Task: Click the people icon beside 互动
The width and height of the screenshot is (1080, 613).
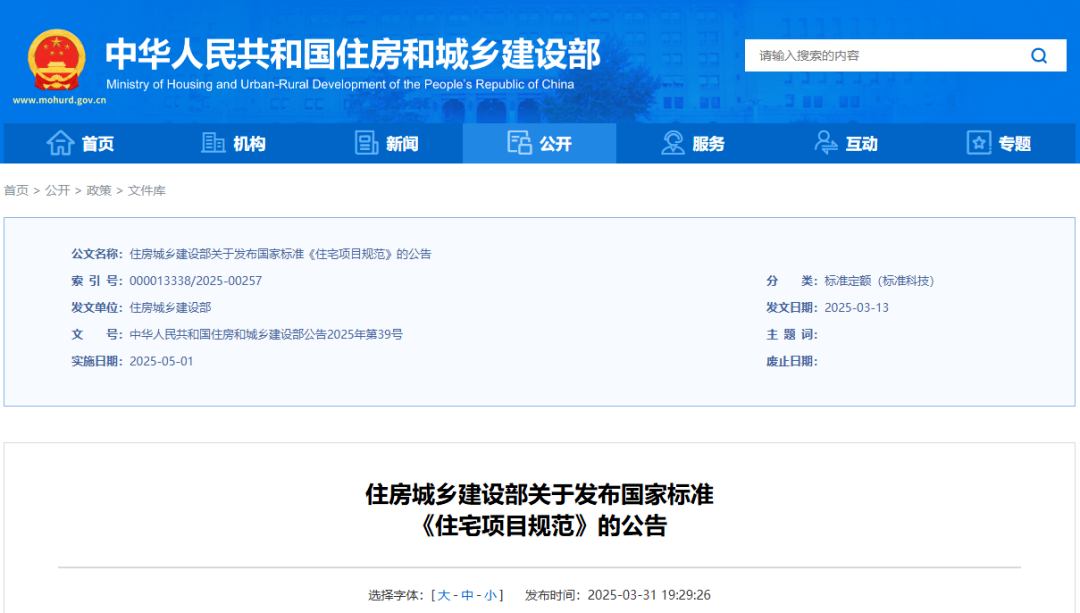Action: point(825,143)
